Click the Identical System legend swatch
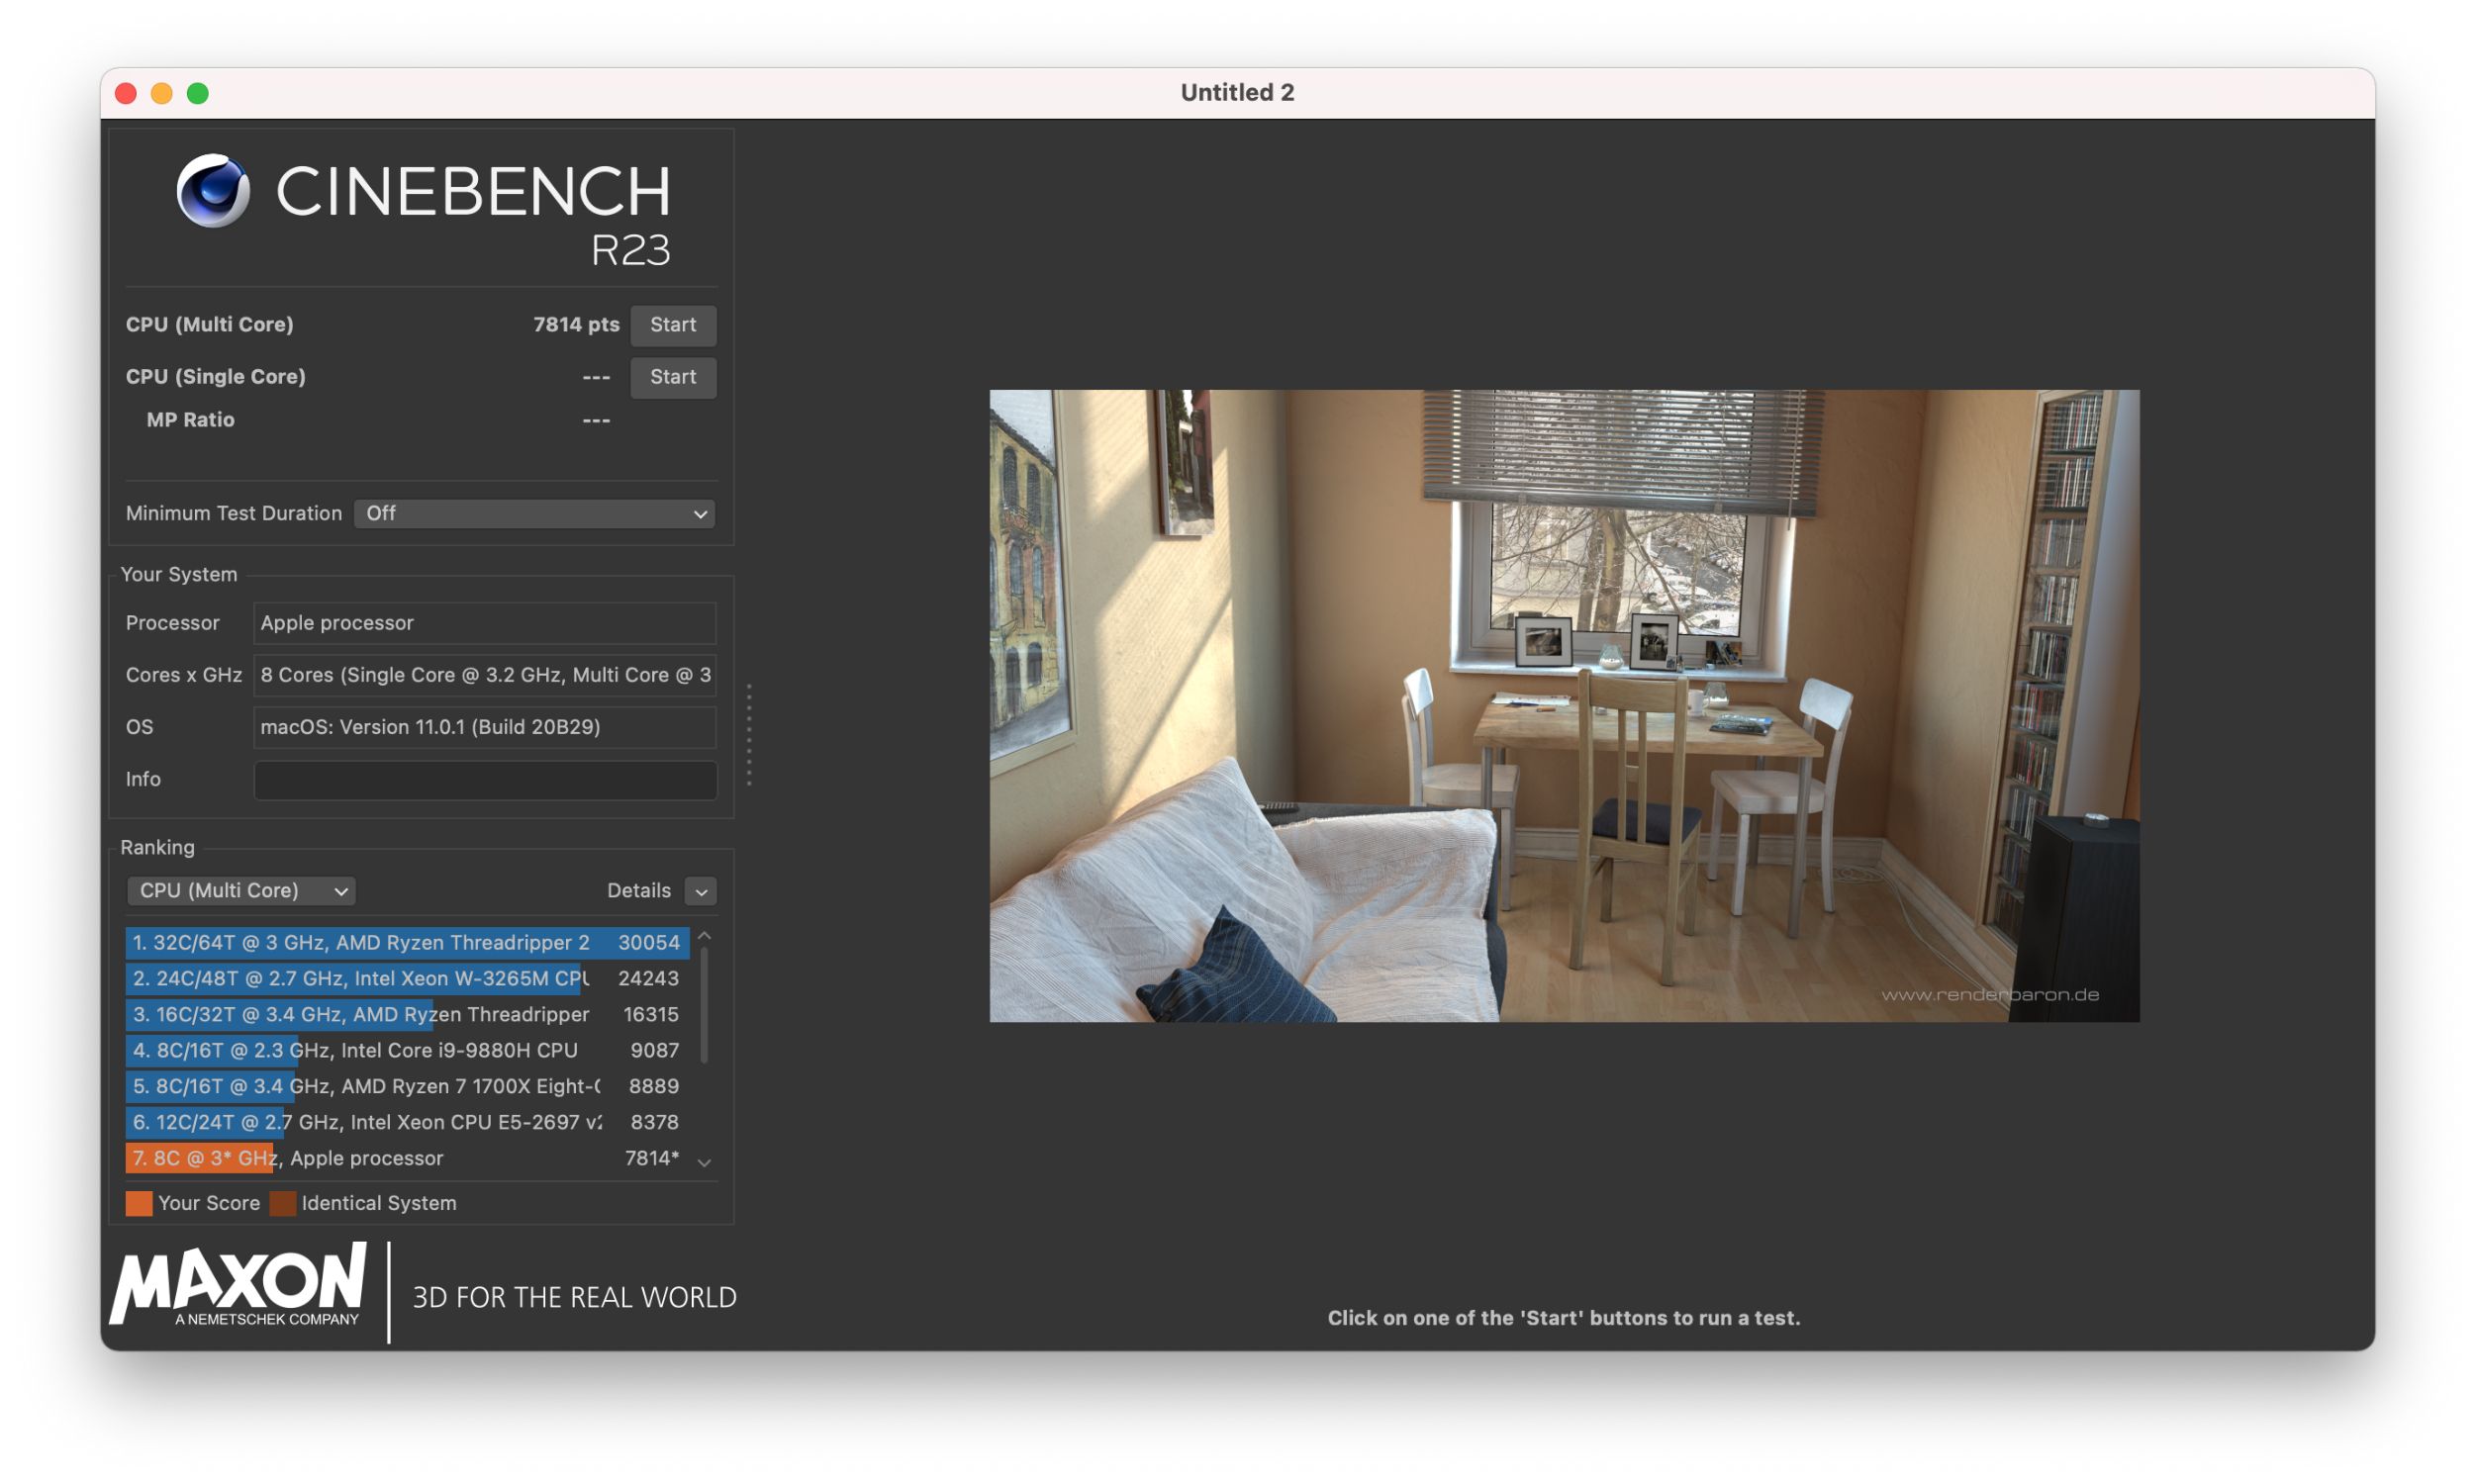 [x=283, y=1203]
